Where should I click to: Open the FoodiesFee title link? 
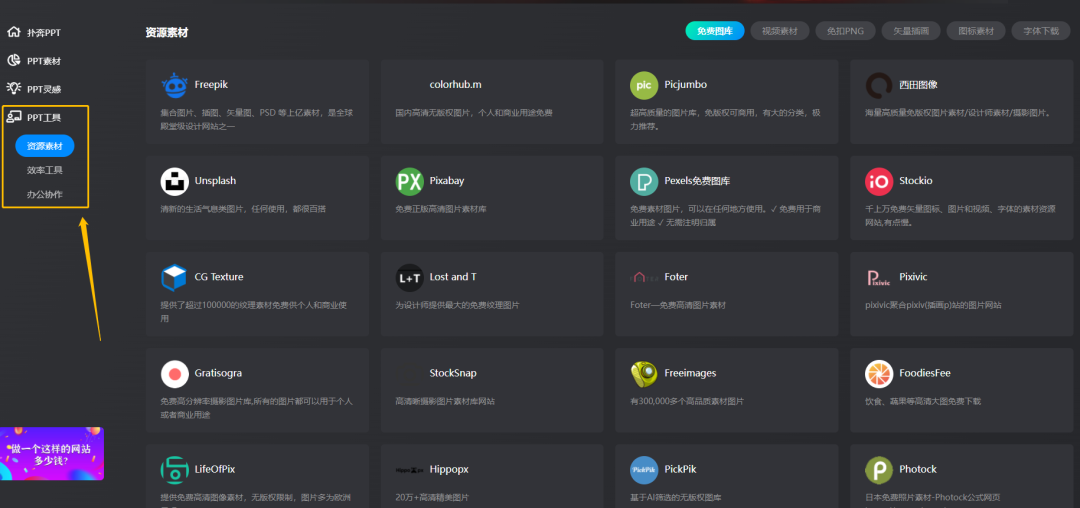925,373
